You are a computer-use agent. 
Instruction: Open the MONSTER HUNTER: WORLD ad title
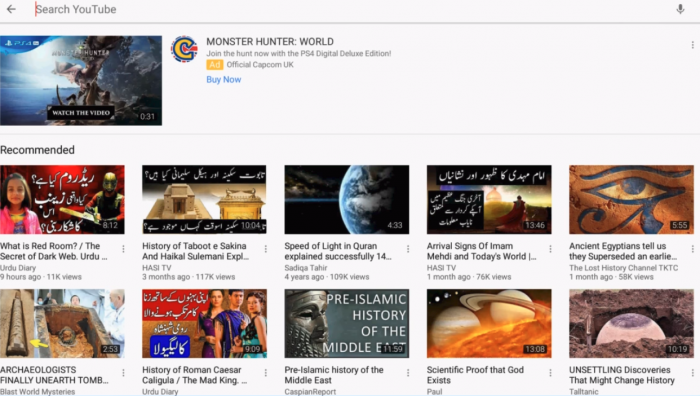coord(270,42)
